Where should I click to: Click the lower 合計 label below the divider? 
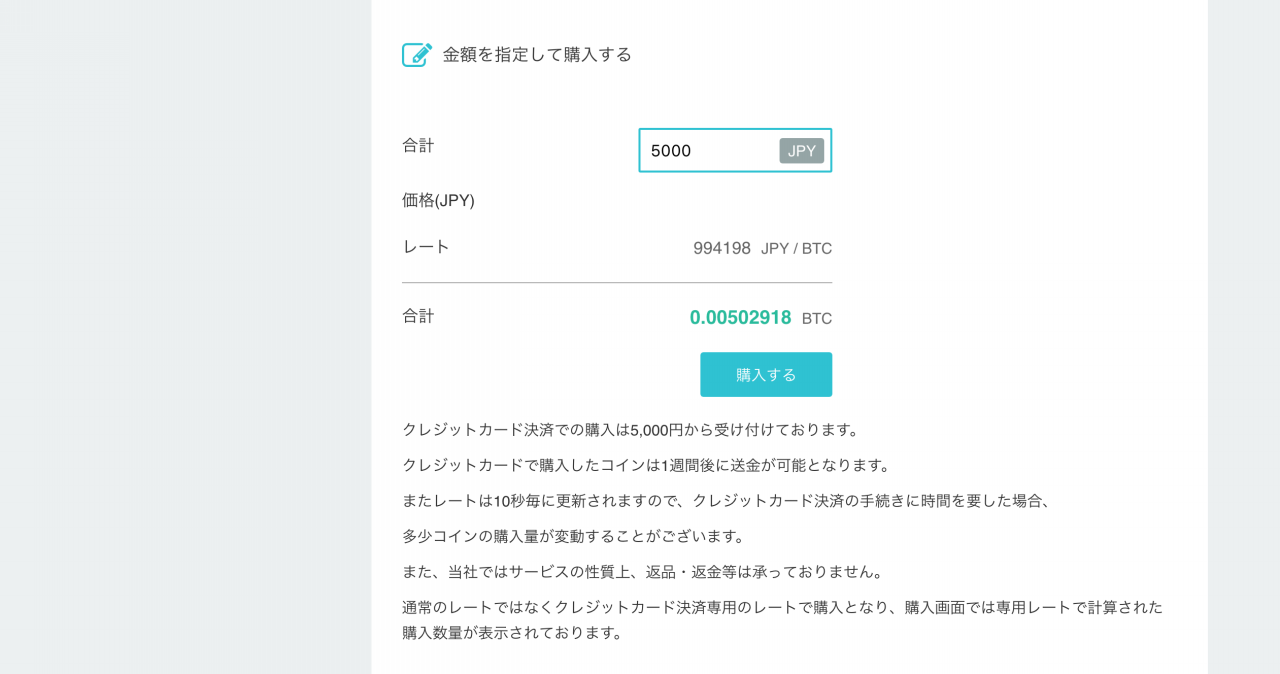(418, 316)
